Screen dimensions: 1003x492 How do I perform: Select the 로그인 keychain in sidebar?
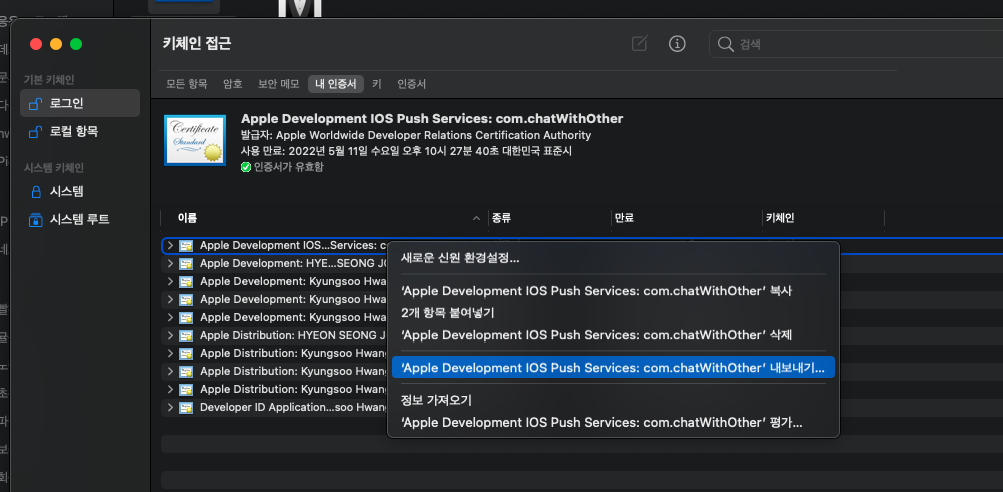point(80,103)
